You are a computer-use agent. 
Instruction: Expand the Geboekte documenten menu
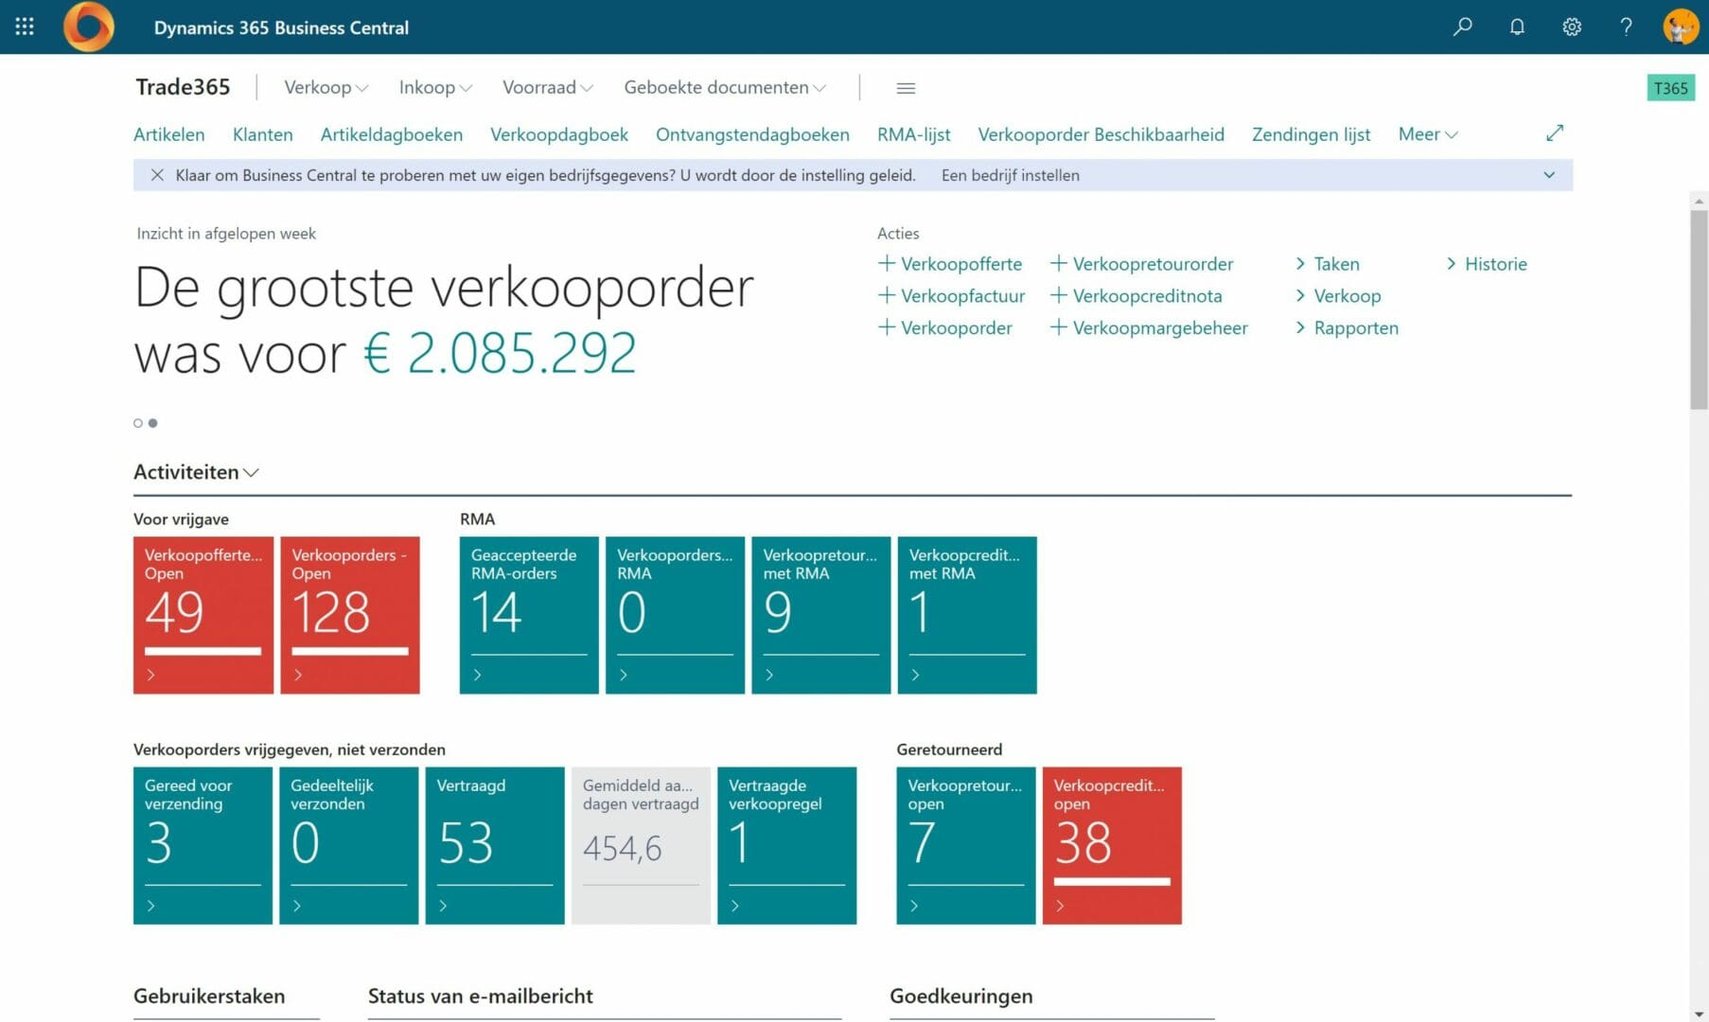[x=725, y=87]
